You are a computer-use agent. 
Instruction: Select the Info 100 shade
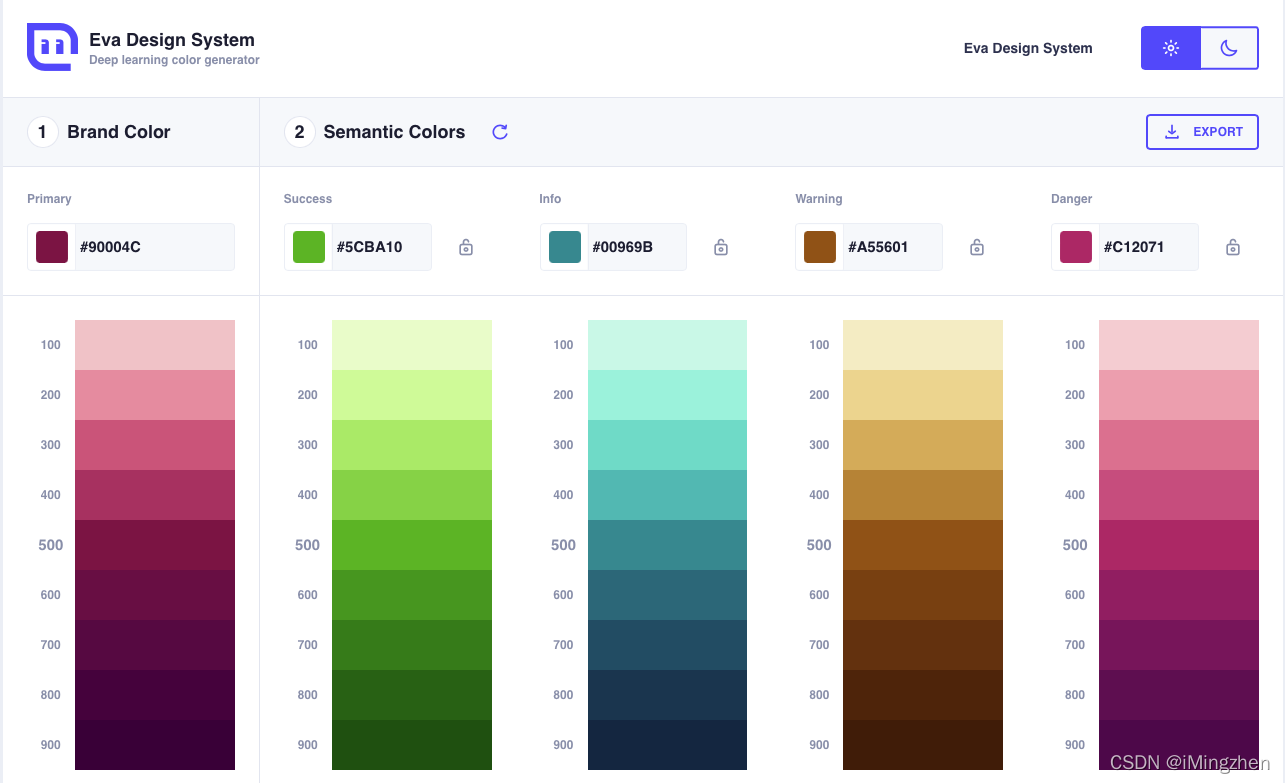[x=667, y=345]
